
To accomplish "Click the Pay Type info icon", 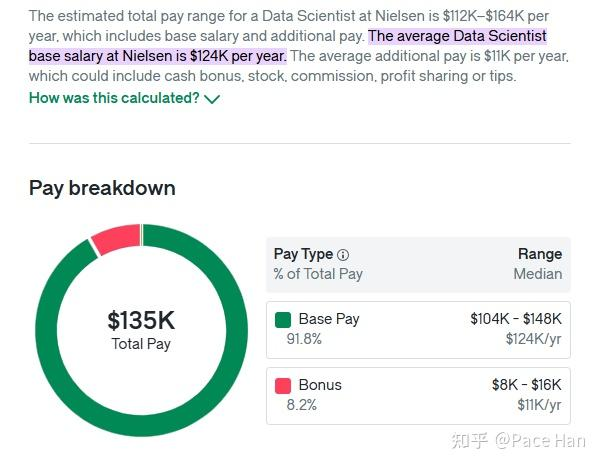I will point(343,255).
